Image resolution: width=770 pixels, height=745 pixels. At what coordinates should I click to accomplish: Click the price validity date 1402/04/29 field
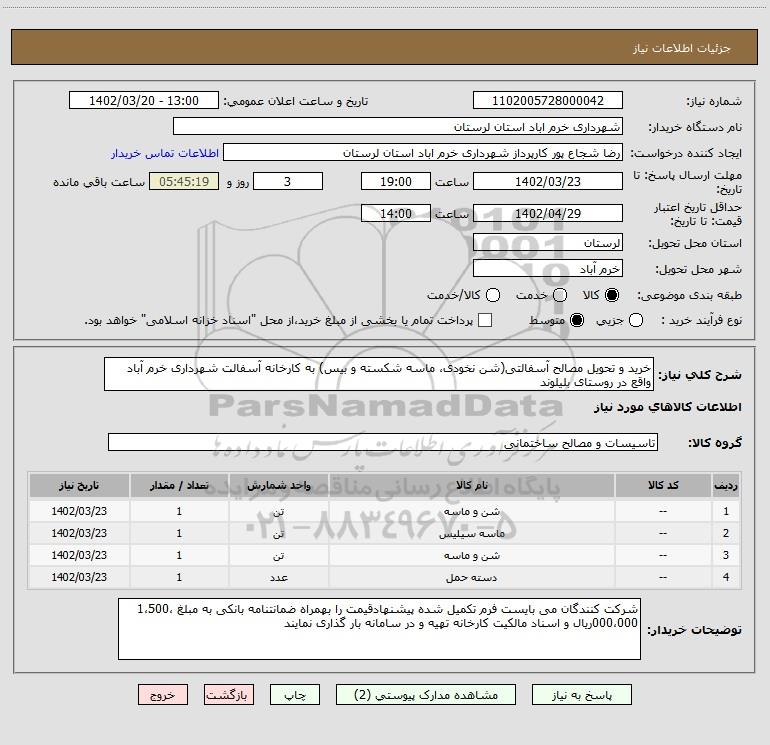548,214
